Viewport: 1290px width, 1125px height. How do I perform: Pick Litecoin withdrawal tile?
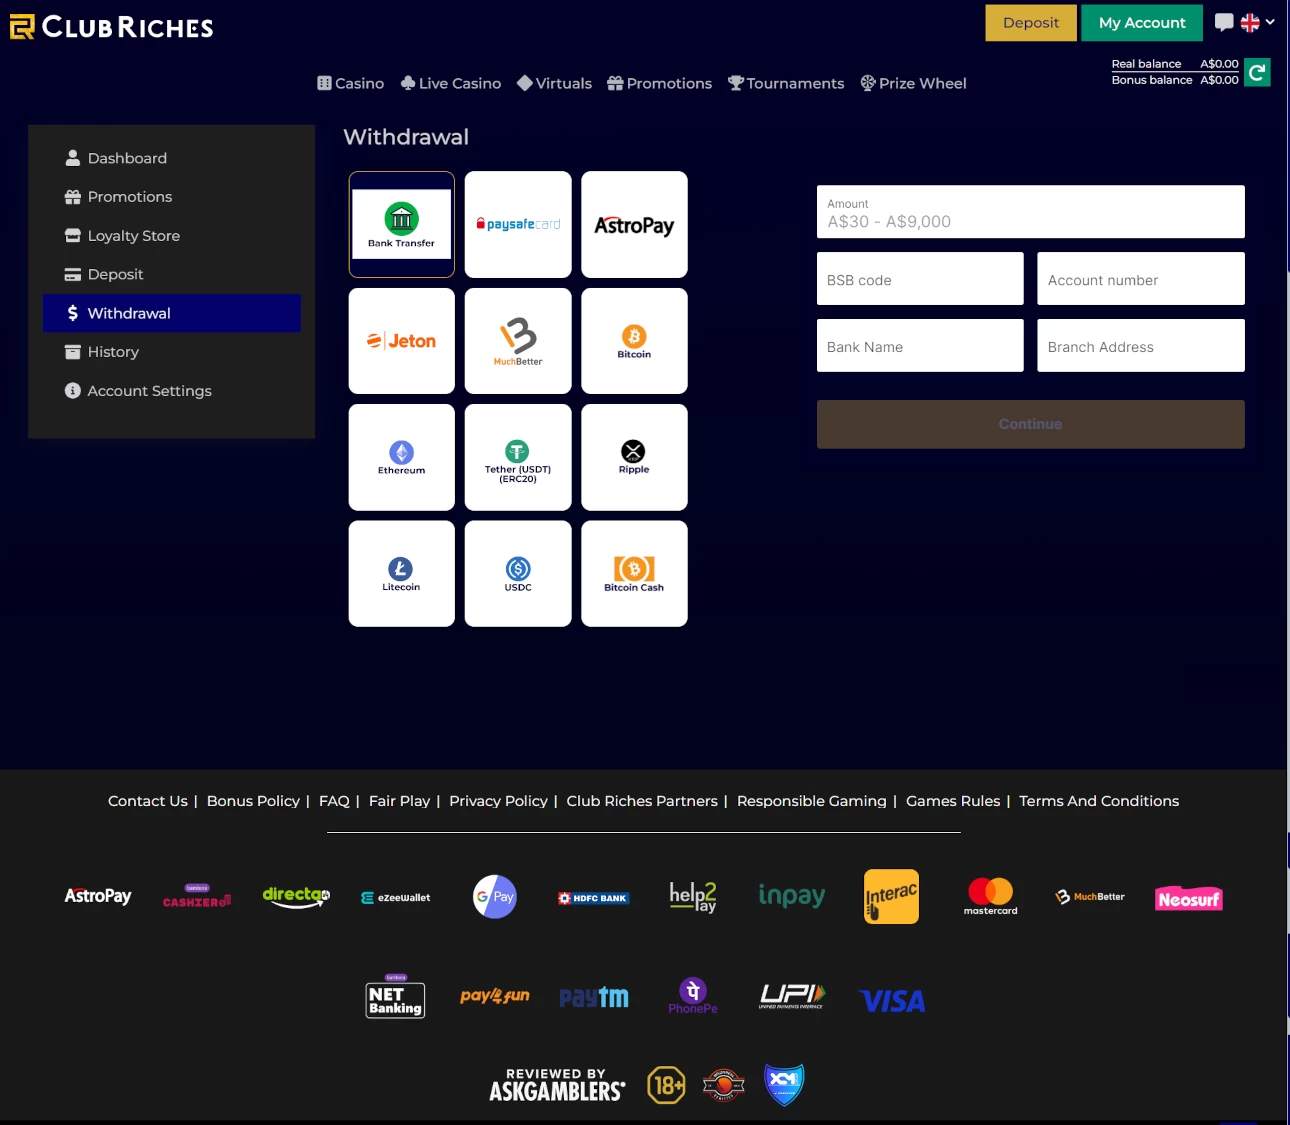click(x=401, y=574)
